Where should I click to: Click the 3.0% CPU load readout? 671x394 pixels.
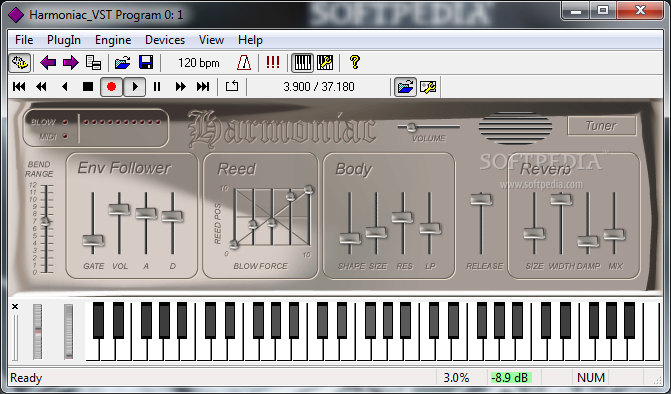456,378
